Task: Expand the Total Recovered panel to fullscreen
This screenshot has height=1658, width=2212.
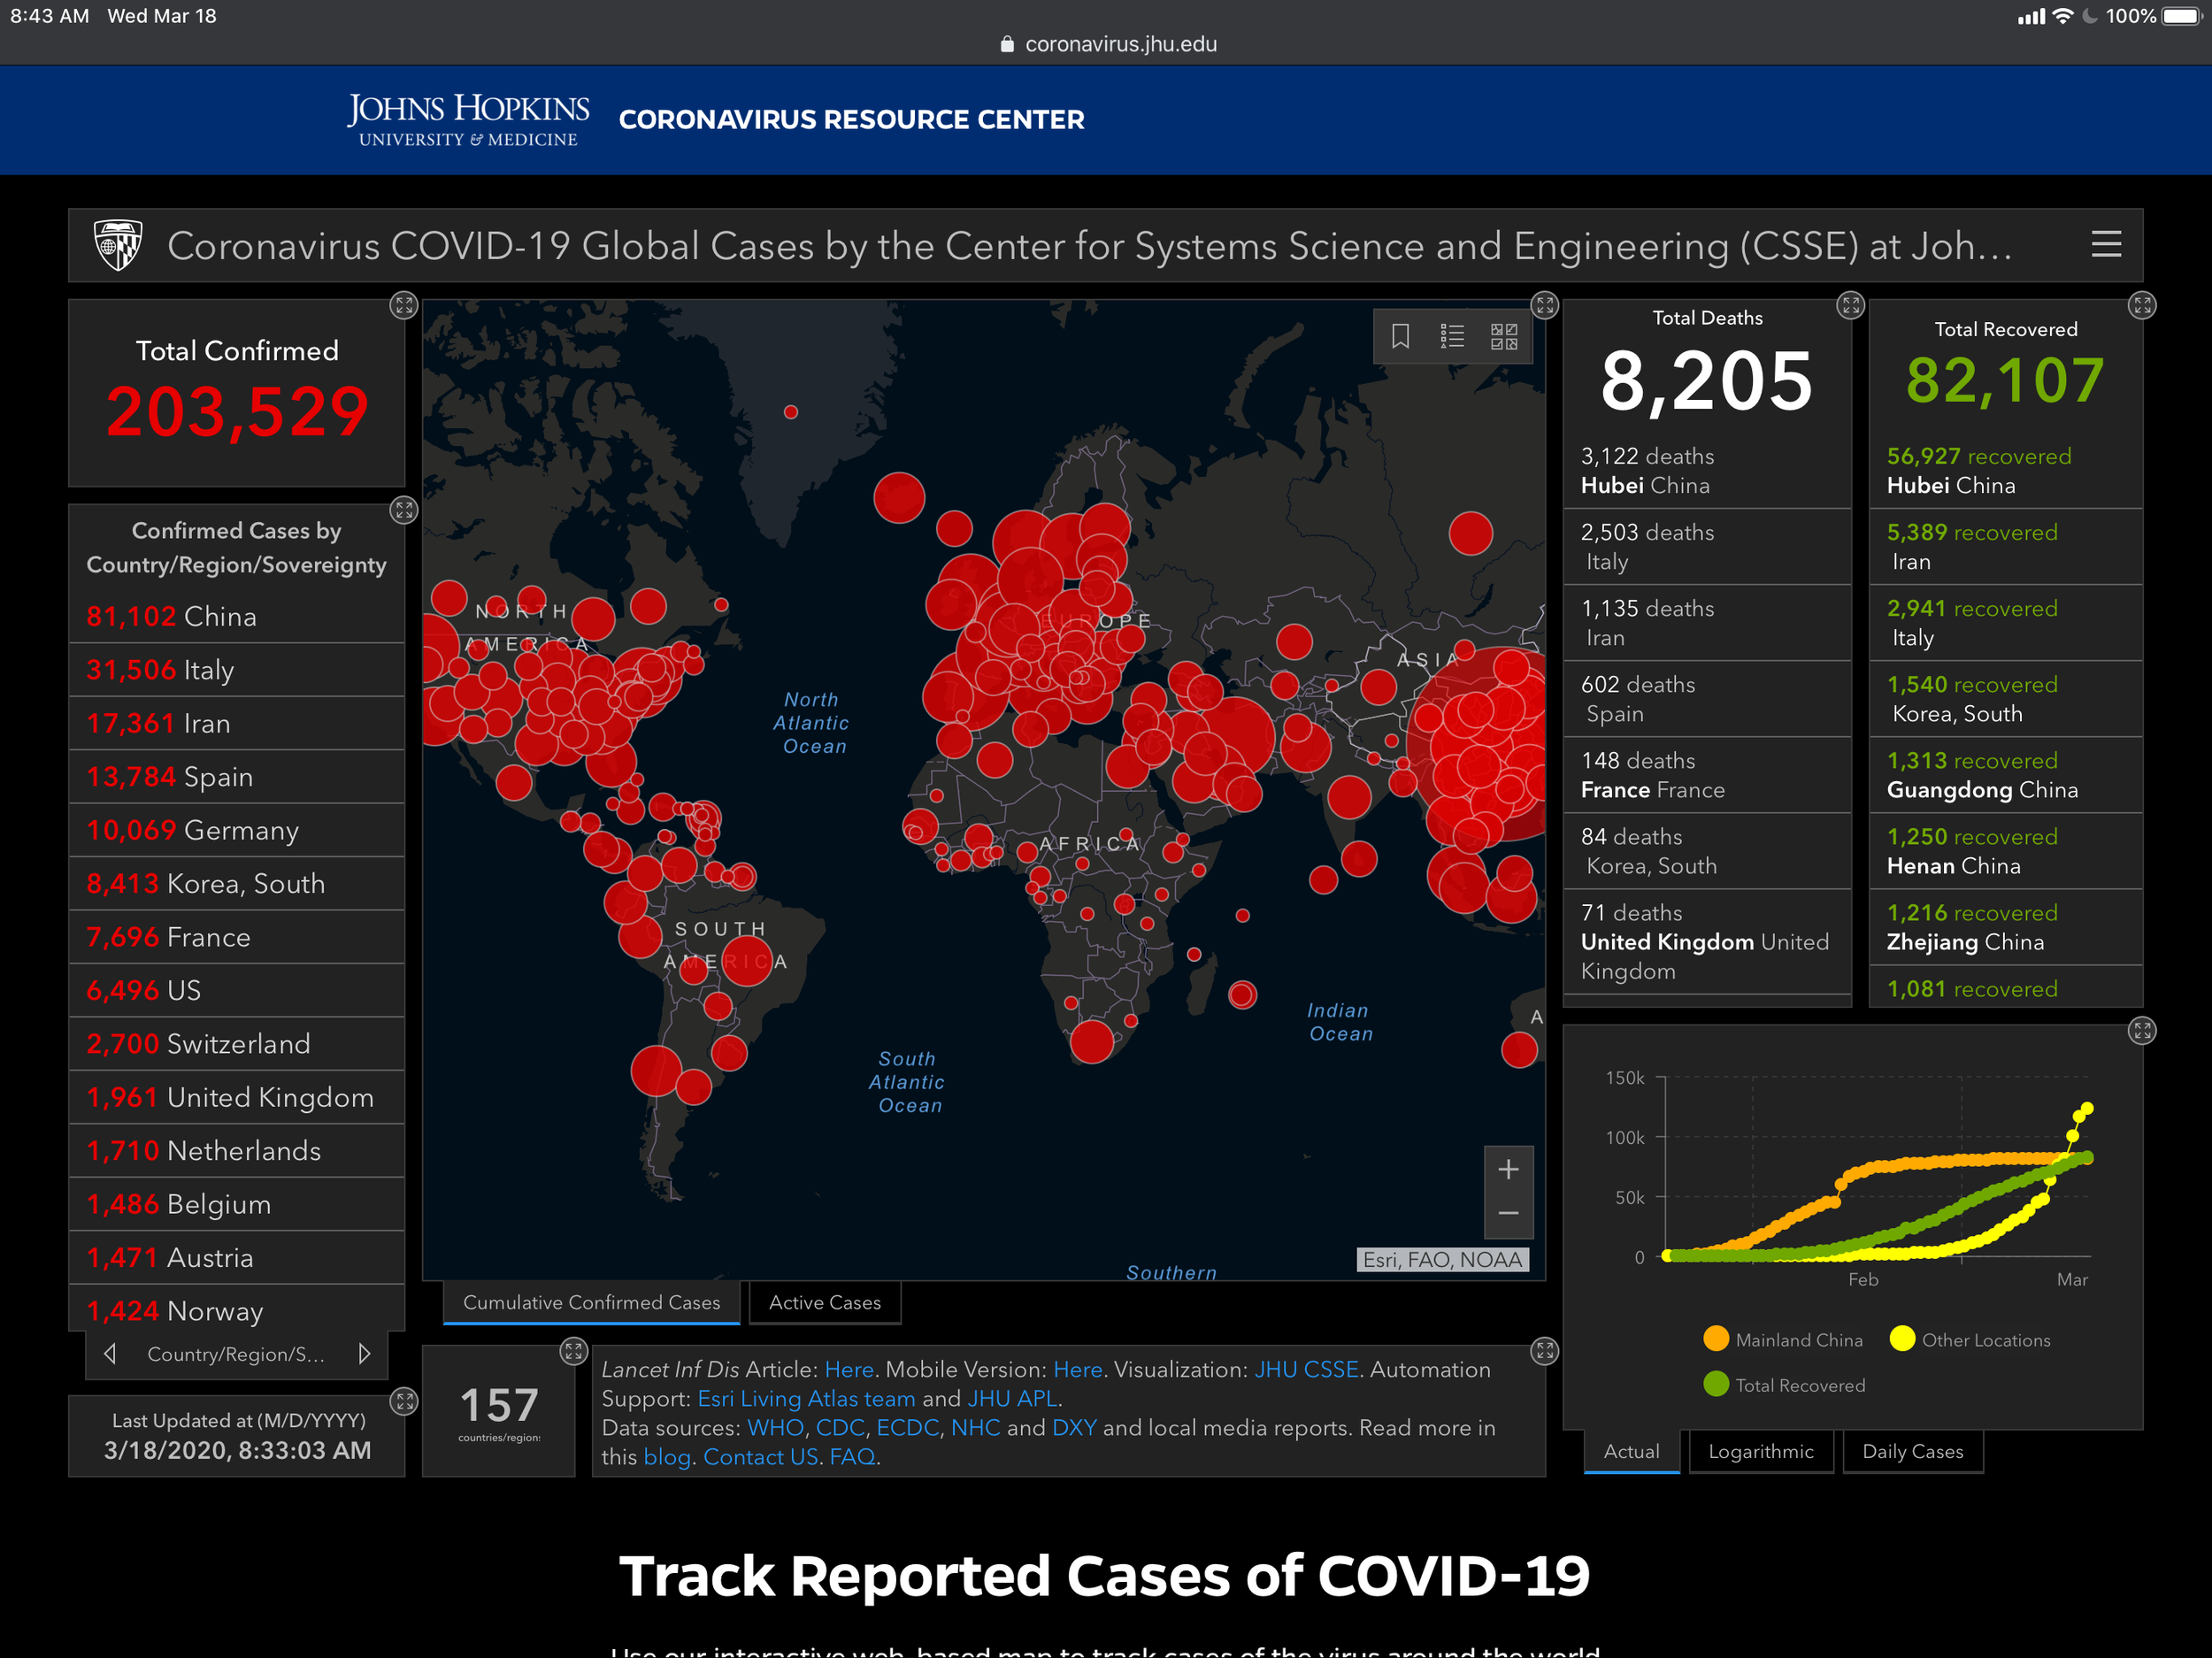Action: tap(2141, 305)
